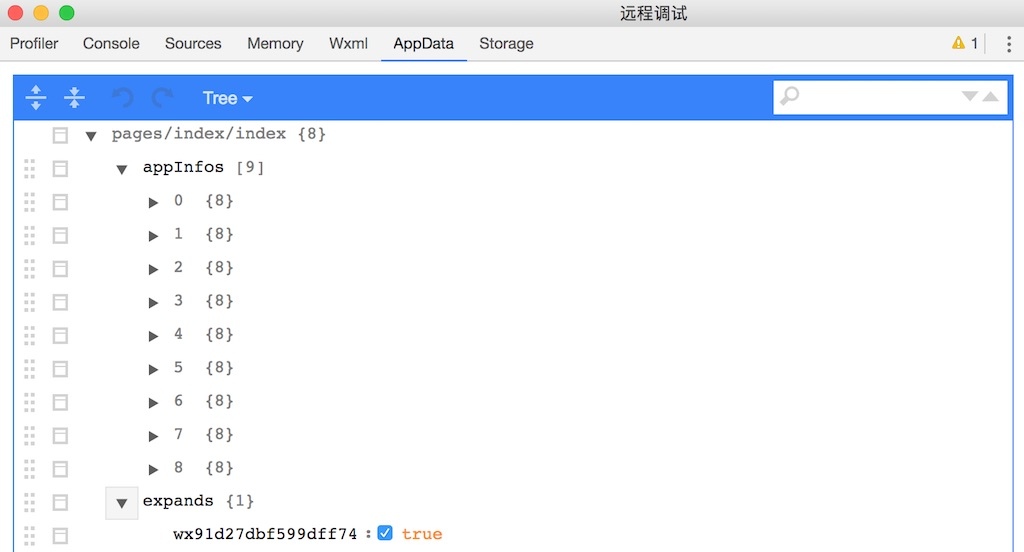The height and width of the screenshot is (552, 1024).
Task: Click the expand all fields icon
Action: (x=36, y=98)
